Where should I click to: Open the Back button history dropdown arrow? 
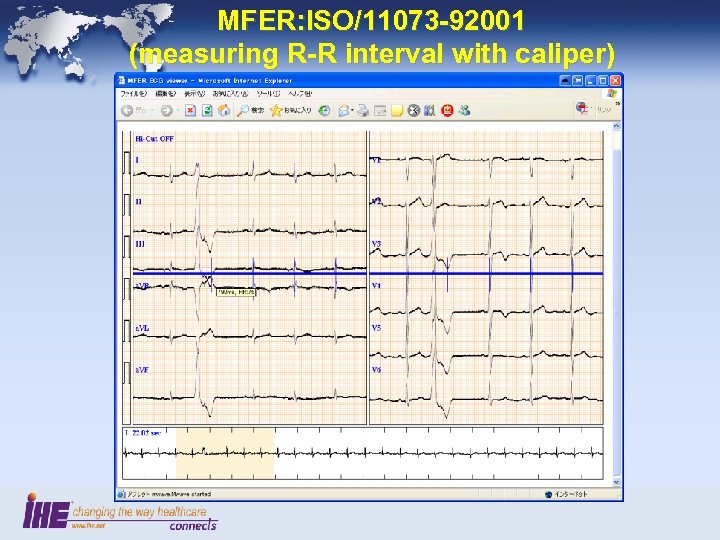(x=152, y=111)
